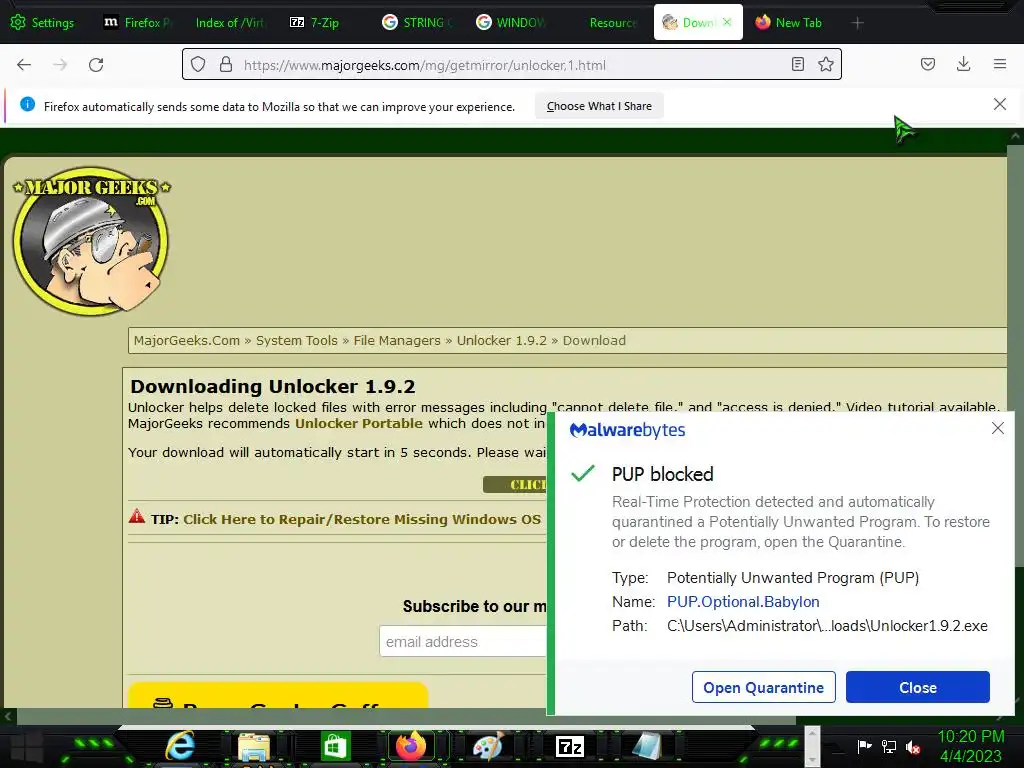Click the partially hidden CLICK download button
Viewport: 1024px width, 768px height.
(x=515, y=485)
